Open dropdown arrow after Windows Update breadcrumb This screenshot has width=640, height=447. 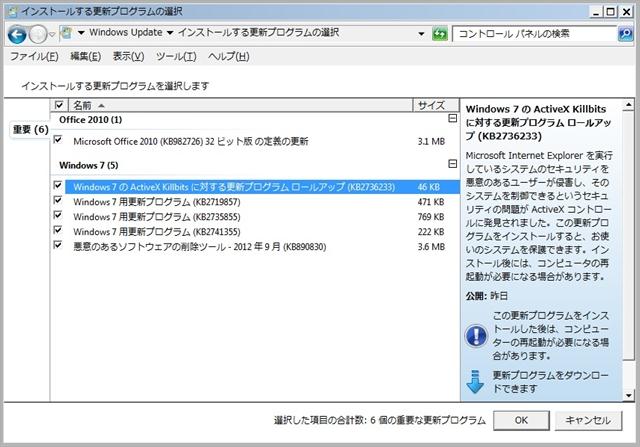(x=170, y=33)
